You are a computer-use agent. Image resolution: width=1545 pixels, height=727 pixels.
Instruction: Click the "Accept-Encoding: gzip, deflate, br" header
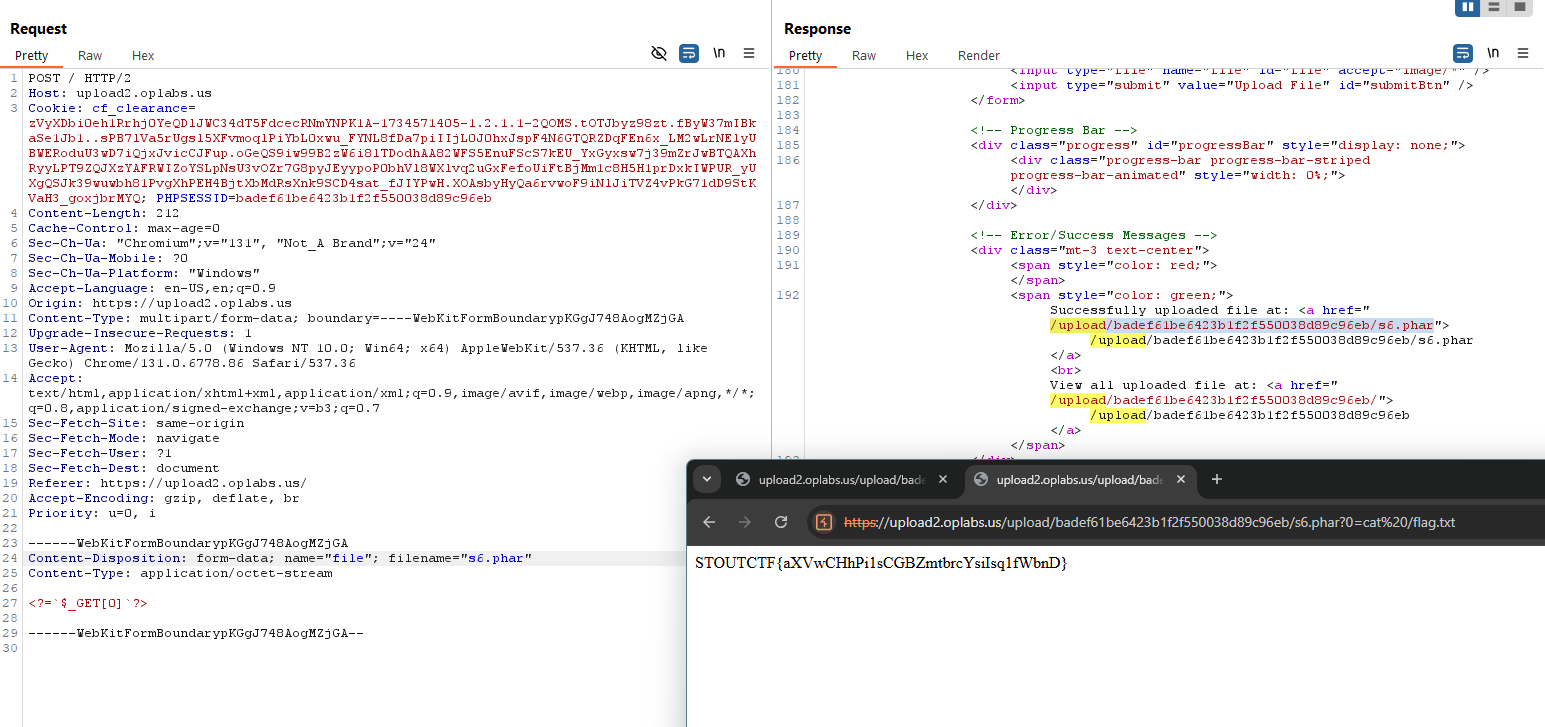[x=164, y=498]
